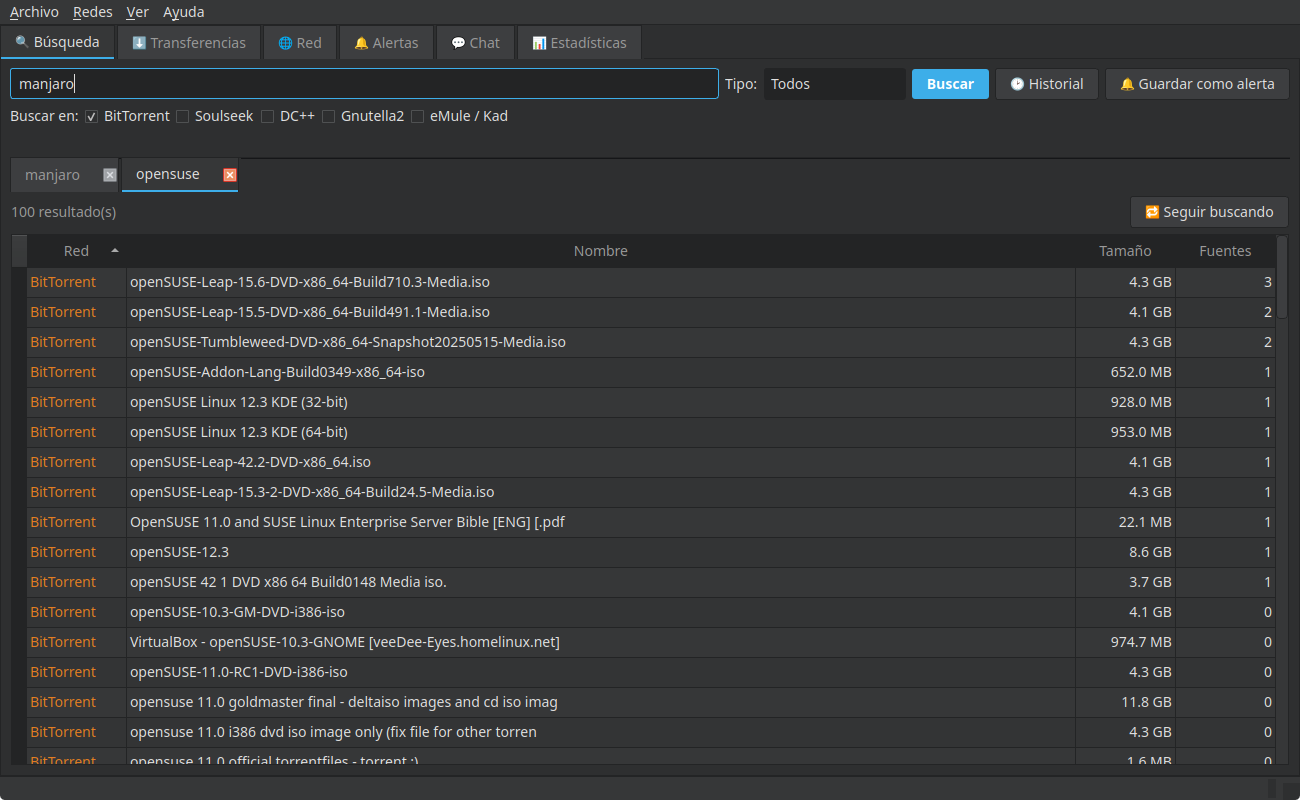Uncheck the BitTorrent network checkbox
The image size is (1300, 800).
tap(91, 116)
